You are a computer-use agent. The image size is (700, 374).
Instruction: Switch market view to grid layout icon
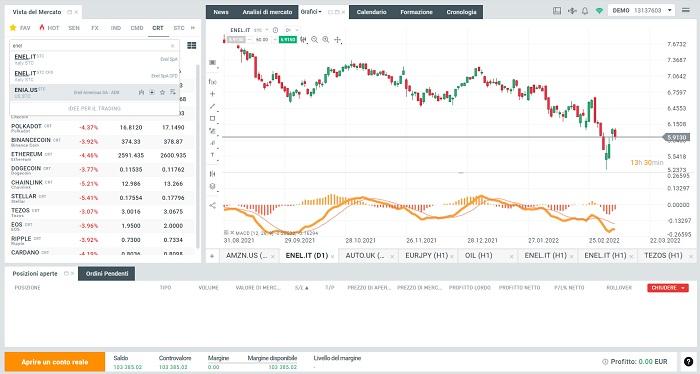192,46
